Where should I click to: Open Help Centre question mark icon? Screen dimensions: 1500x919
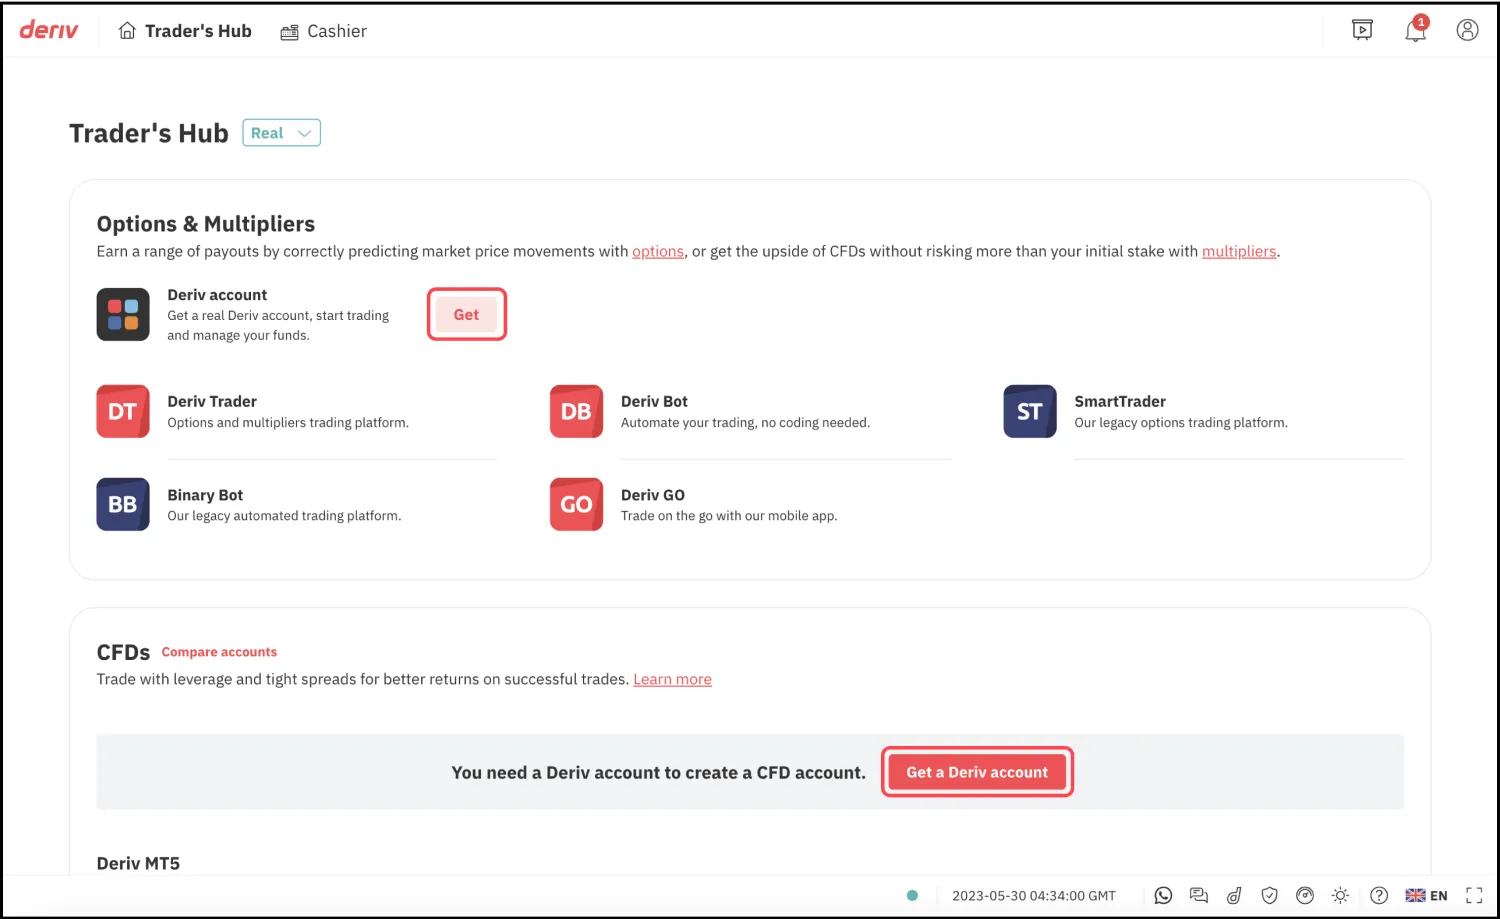tap(1379, 895)
